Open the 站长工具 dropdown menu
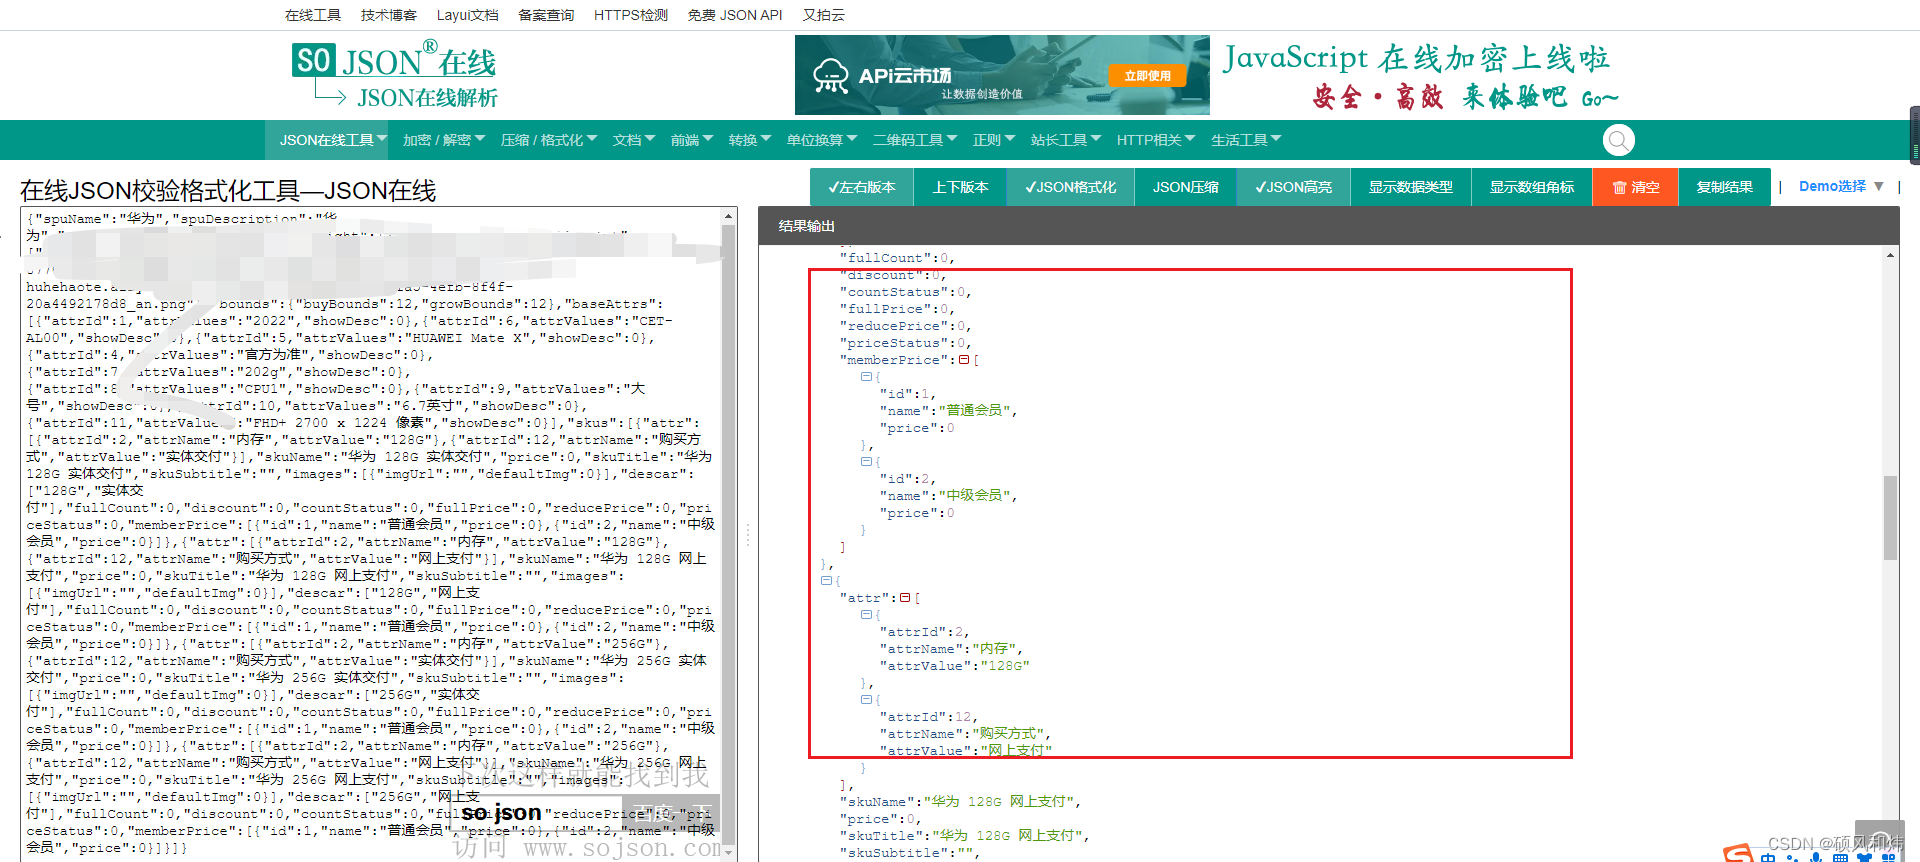 1065,140
